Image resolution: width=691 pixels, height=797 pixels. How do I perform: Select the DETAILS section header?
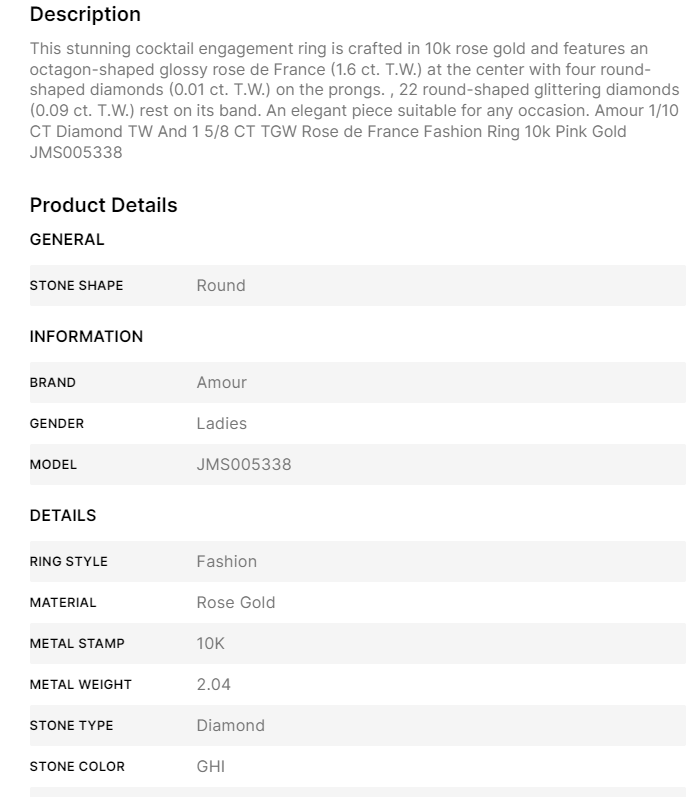click(x=63, y=515)
